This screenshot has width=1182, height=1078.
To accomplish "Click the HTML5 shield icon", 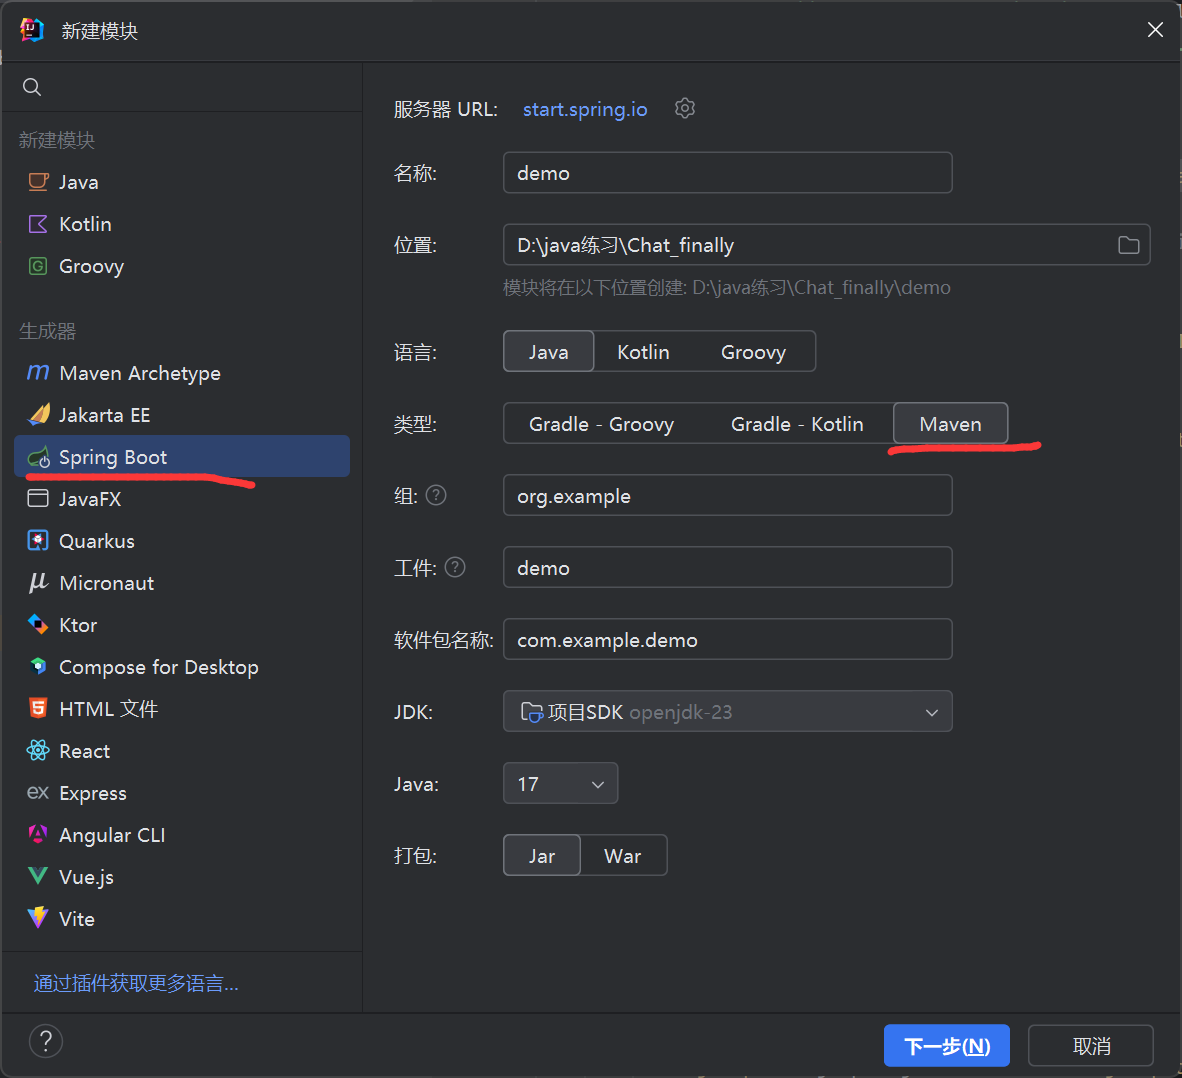I will pyautogui.click(x=38, y=709).
